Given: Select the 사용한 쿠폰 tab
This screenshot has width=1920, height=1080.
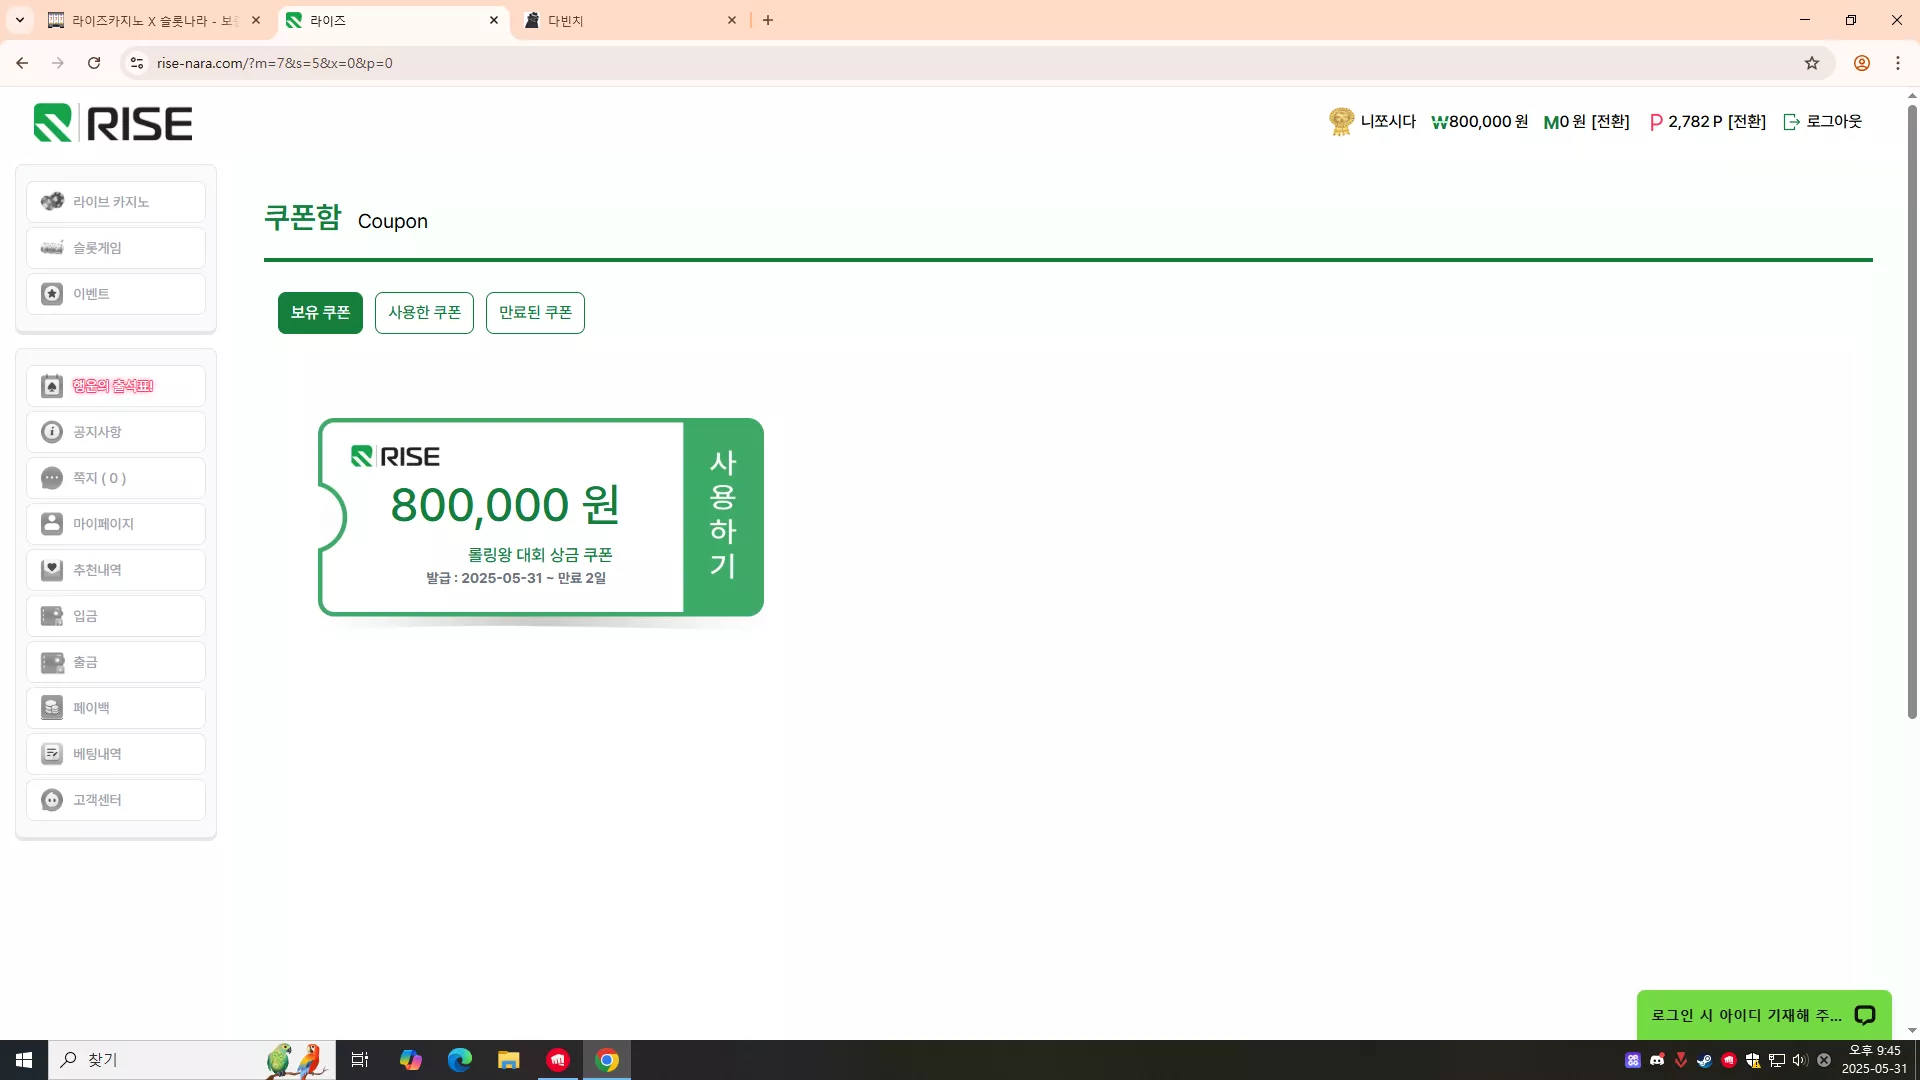Looking at the screenshot, I should (424, 313).
